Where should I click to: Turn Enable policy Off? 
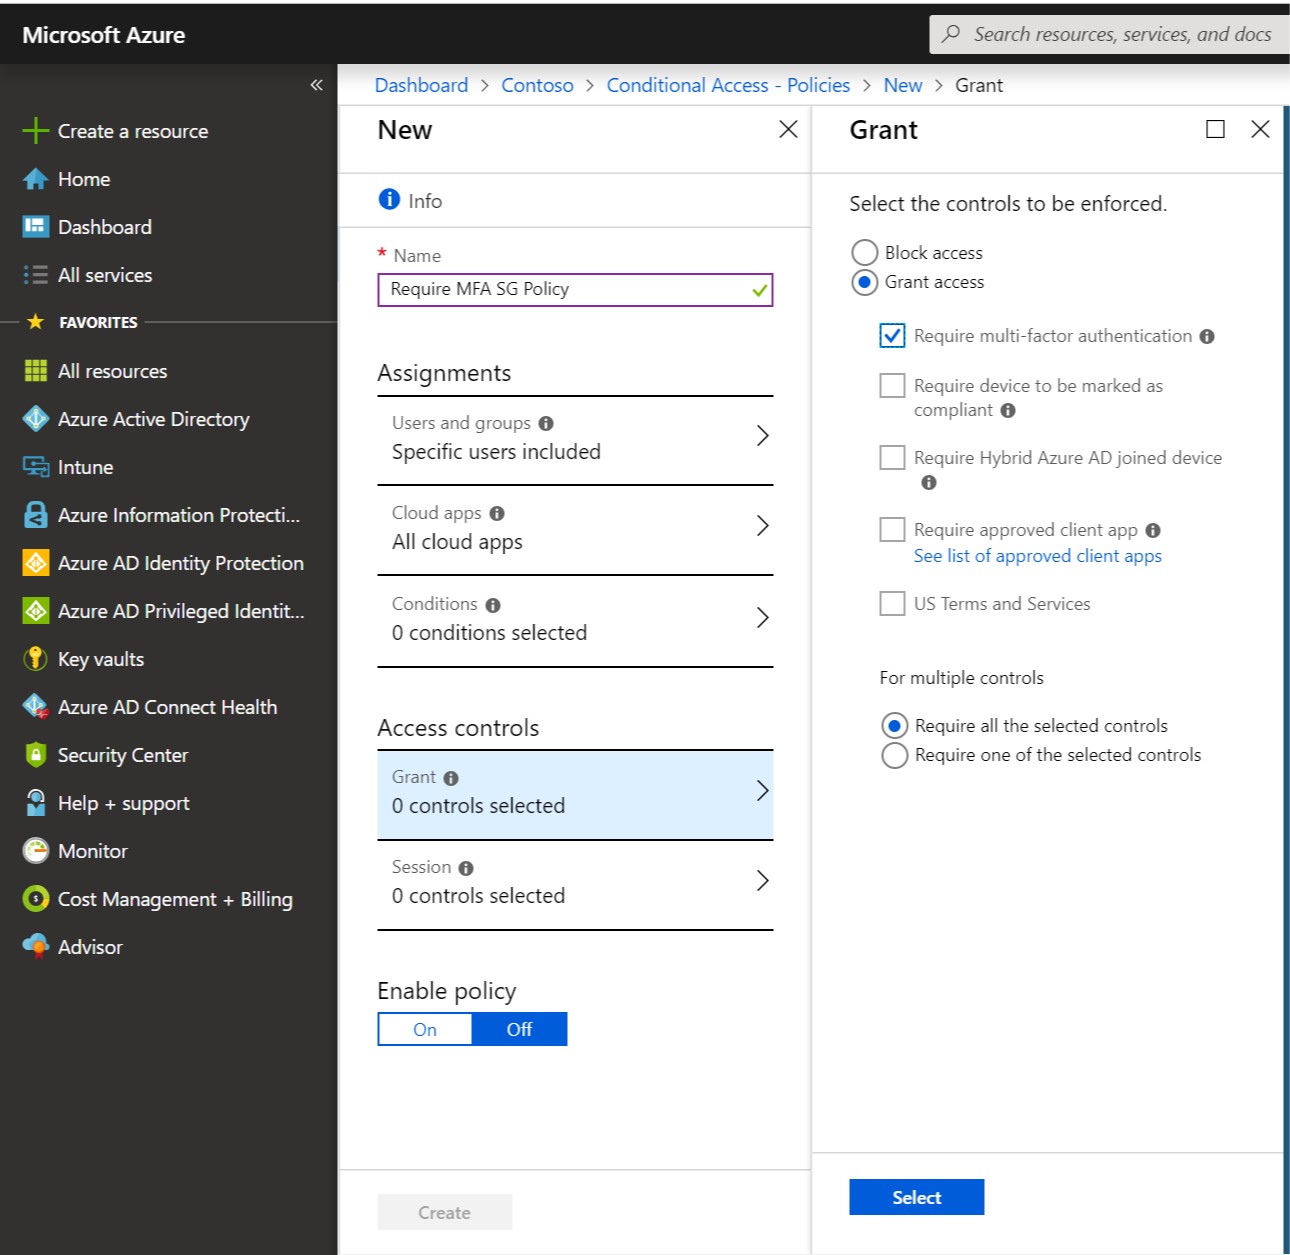tap(519, 1029)
